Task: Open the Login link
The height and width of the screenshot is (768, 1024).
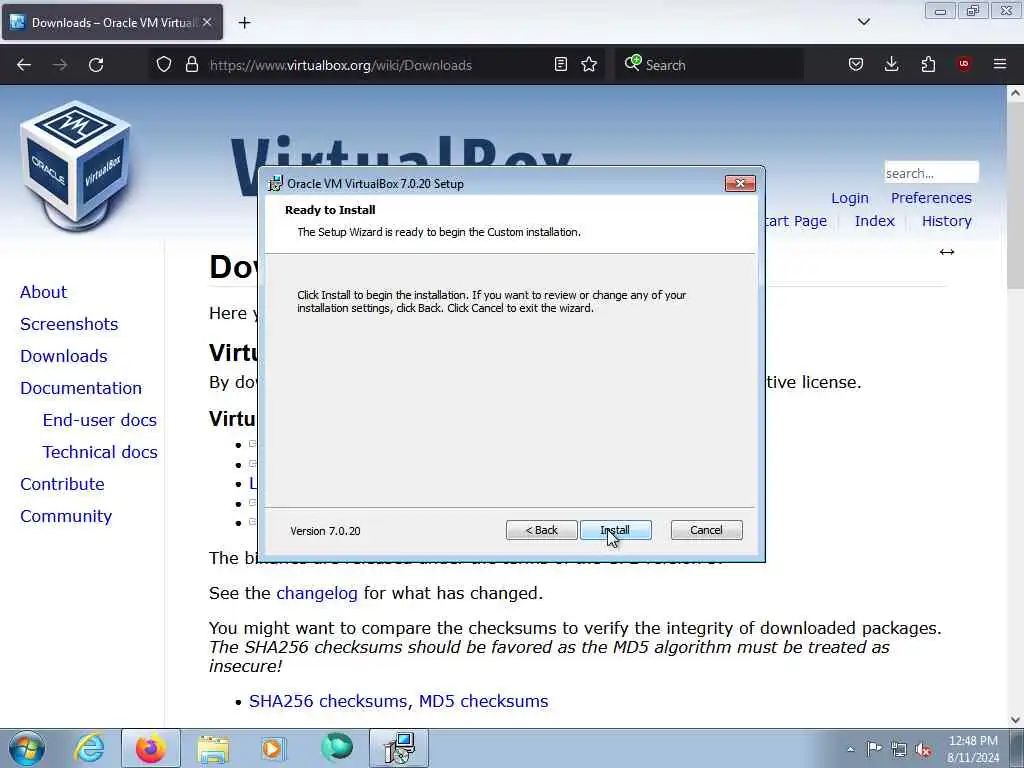Action: click(x=850, y=198)
